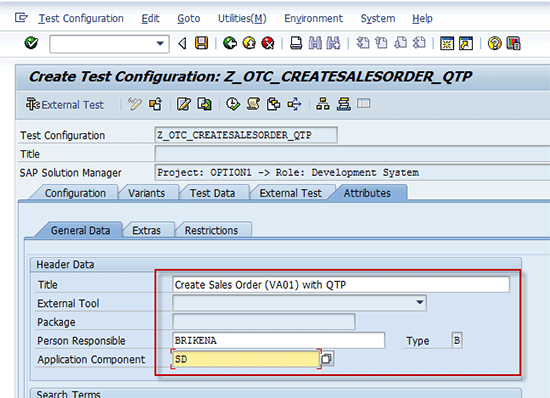The height and width of the screenshot is (398, 550).
Task: Click the grey layout panel icon
Action: coord(363,103)
